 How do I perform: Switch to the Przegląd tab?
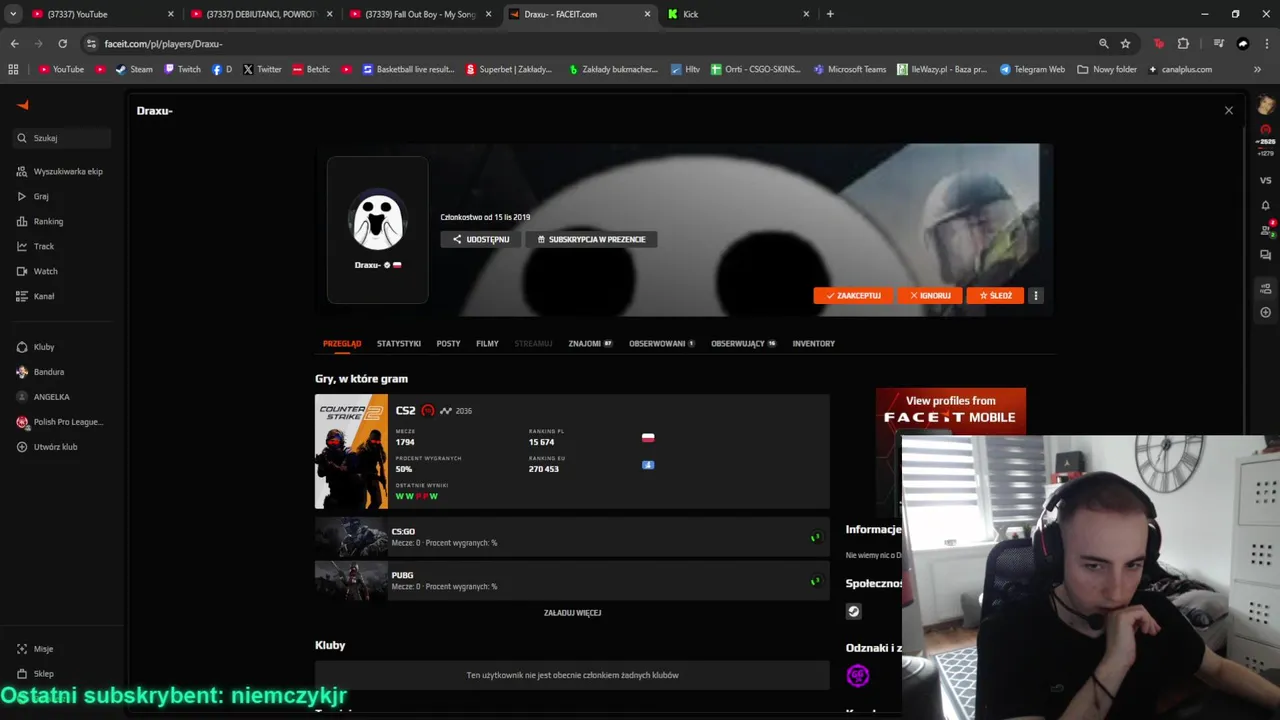click(342, 344)
